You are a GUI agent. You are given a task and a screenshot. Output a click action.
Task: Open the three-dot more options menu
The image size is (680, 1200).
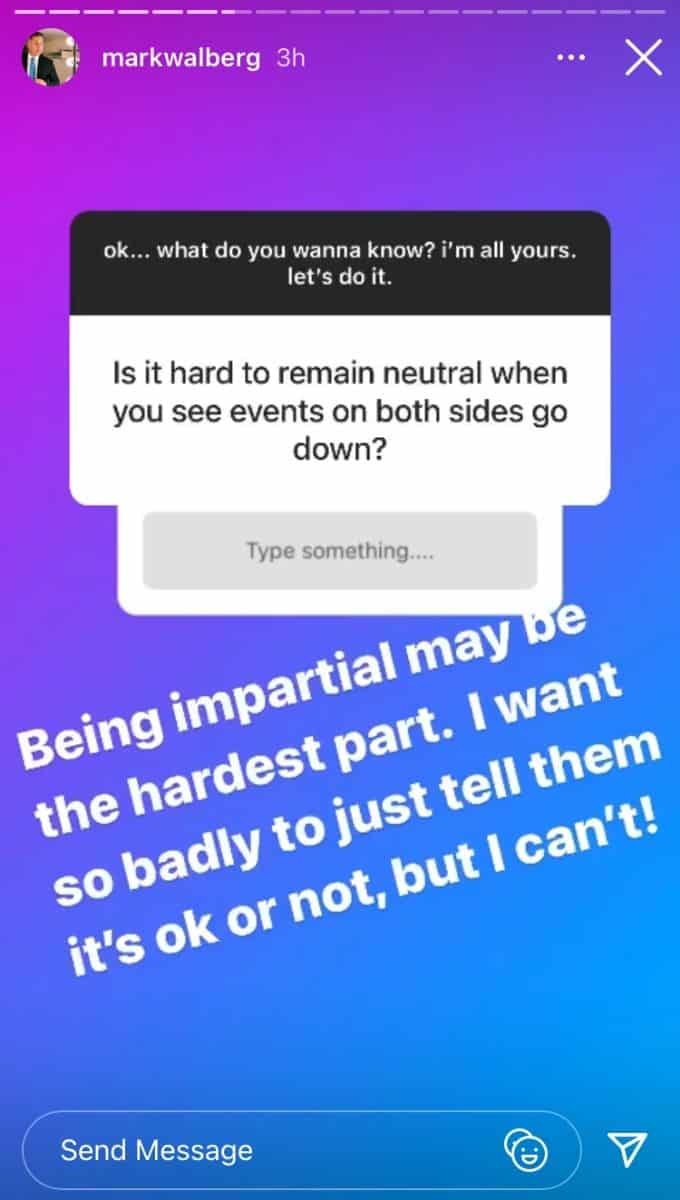point(571,59)
